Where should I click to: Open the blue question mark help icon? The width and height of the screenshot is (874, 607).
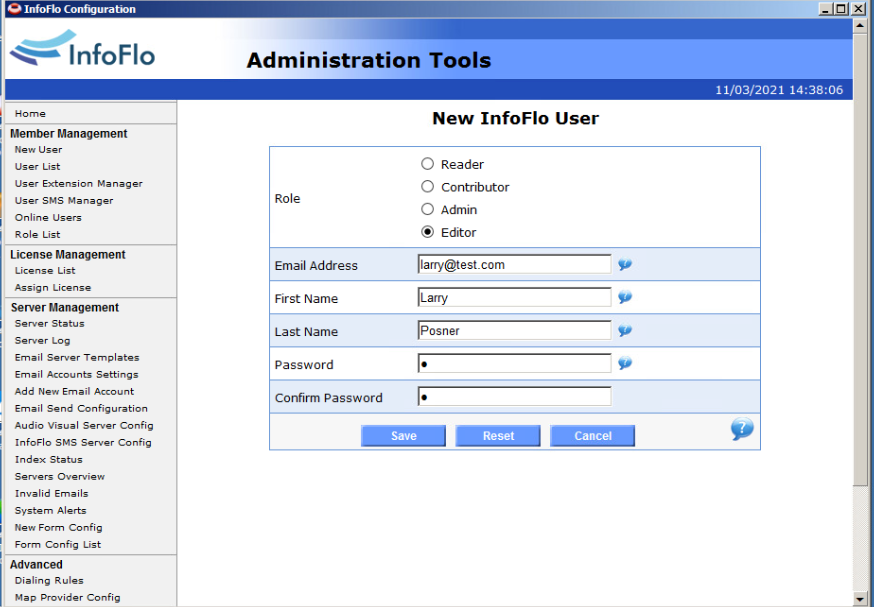pyautogui.click(x=741, y=430)
